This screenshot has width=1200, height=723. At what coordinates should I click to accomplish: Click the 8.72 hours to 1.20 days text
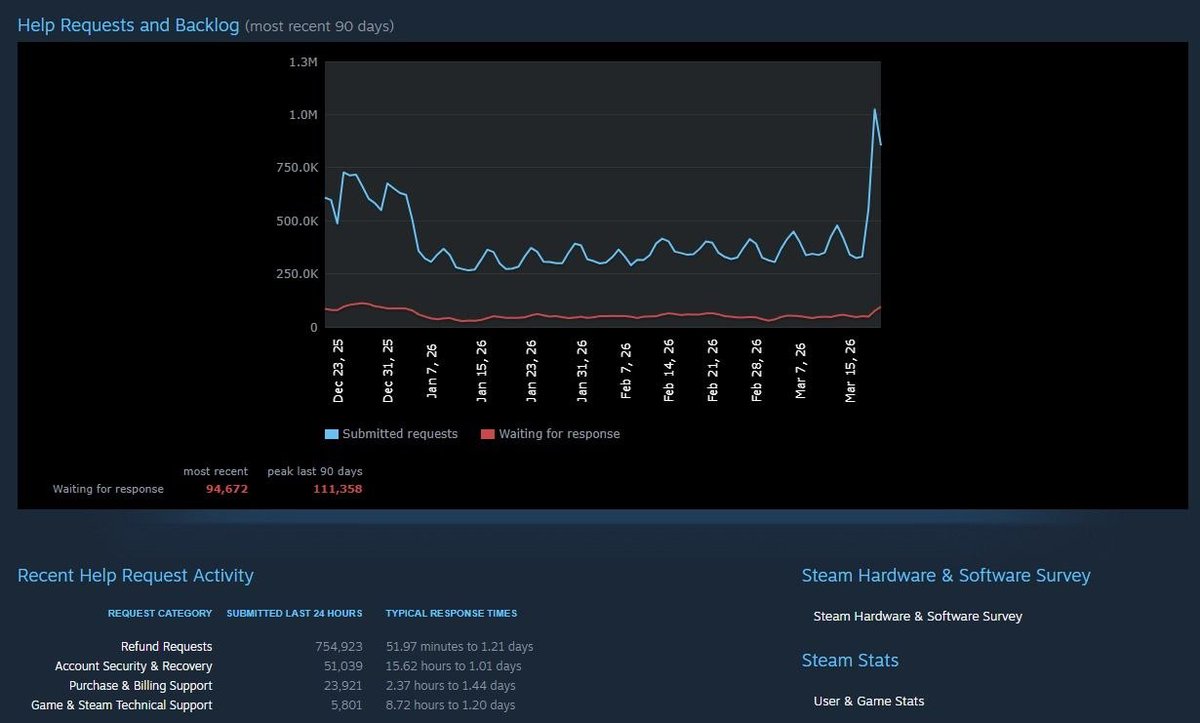[451, 705]
